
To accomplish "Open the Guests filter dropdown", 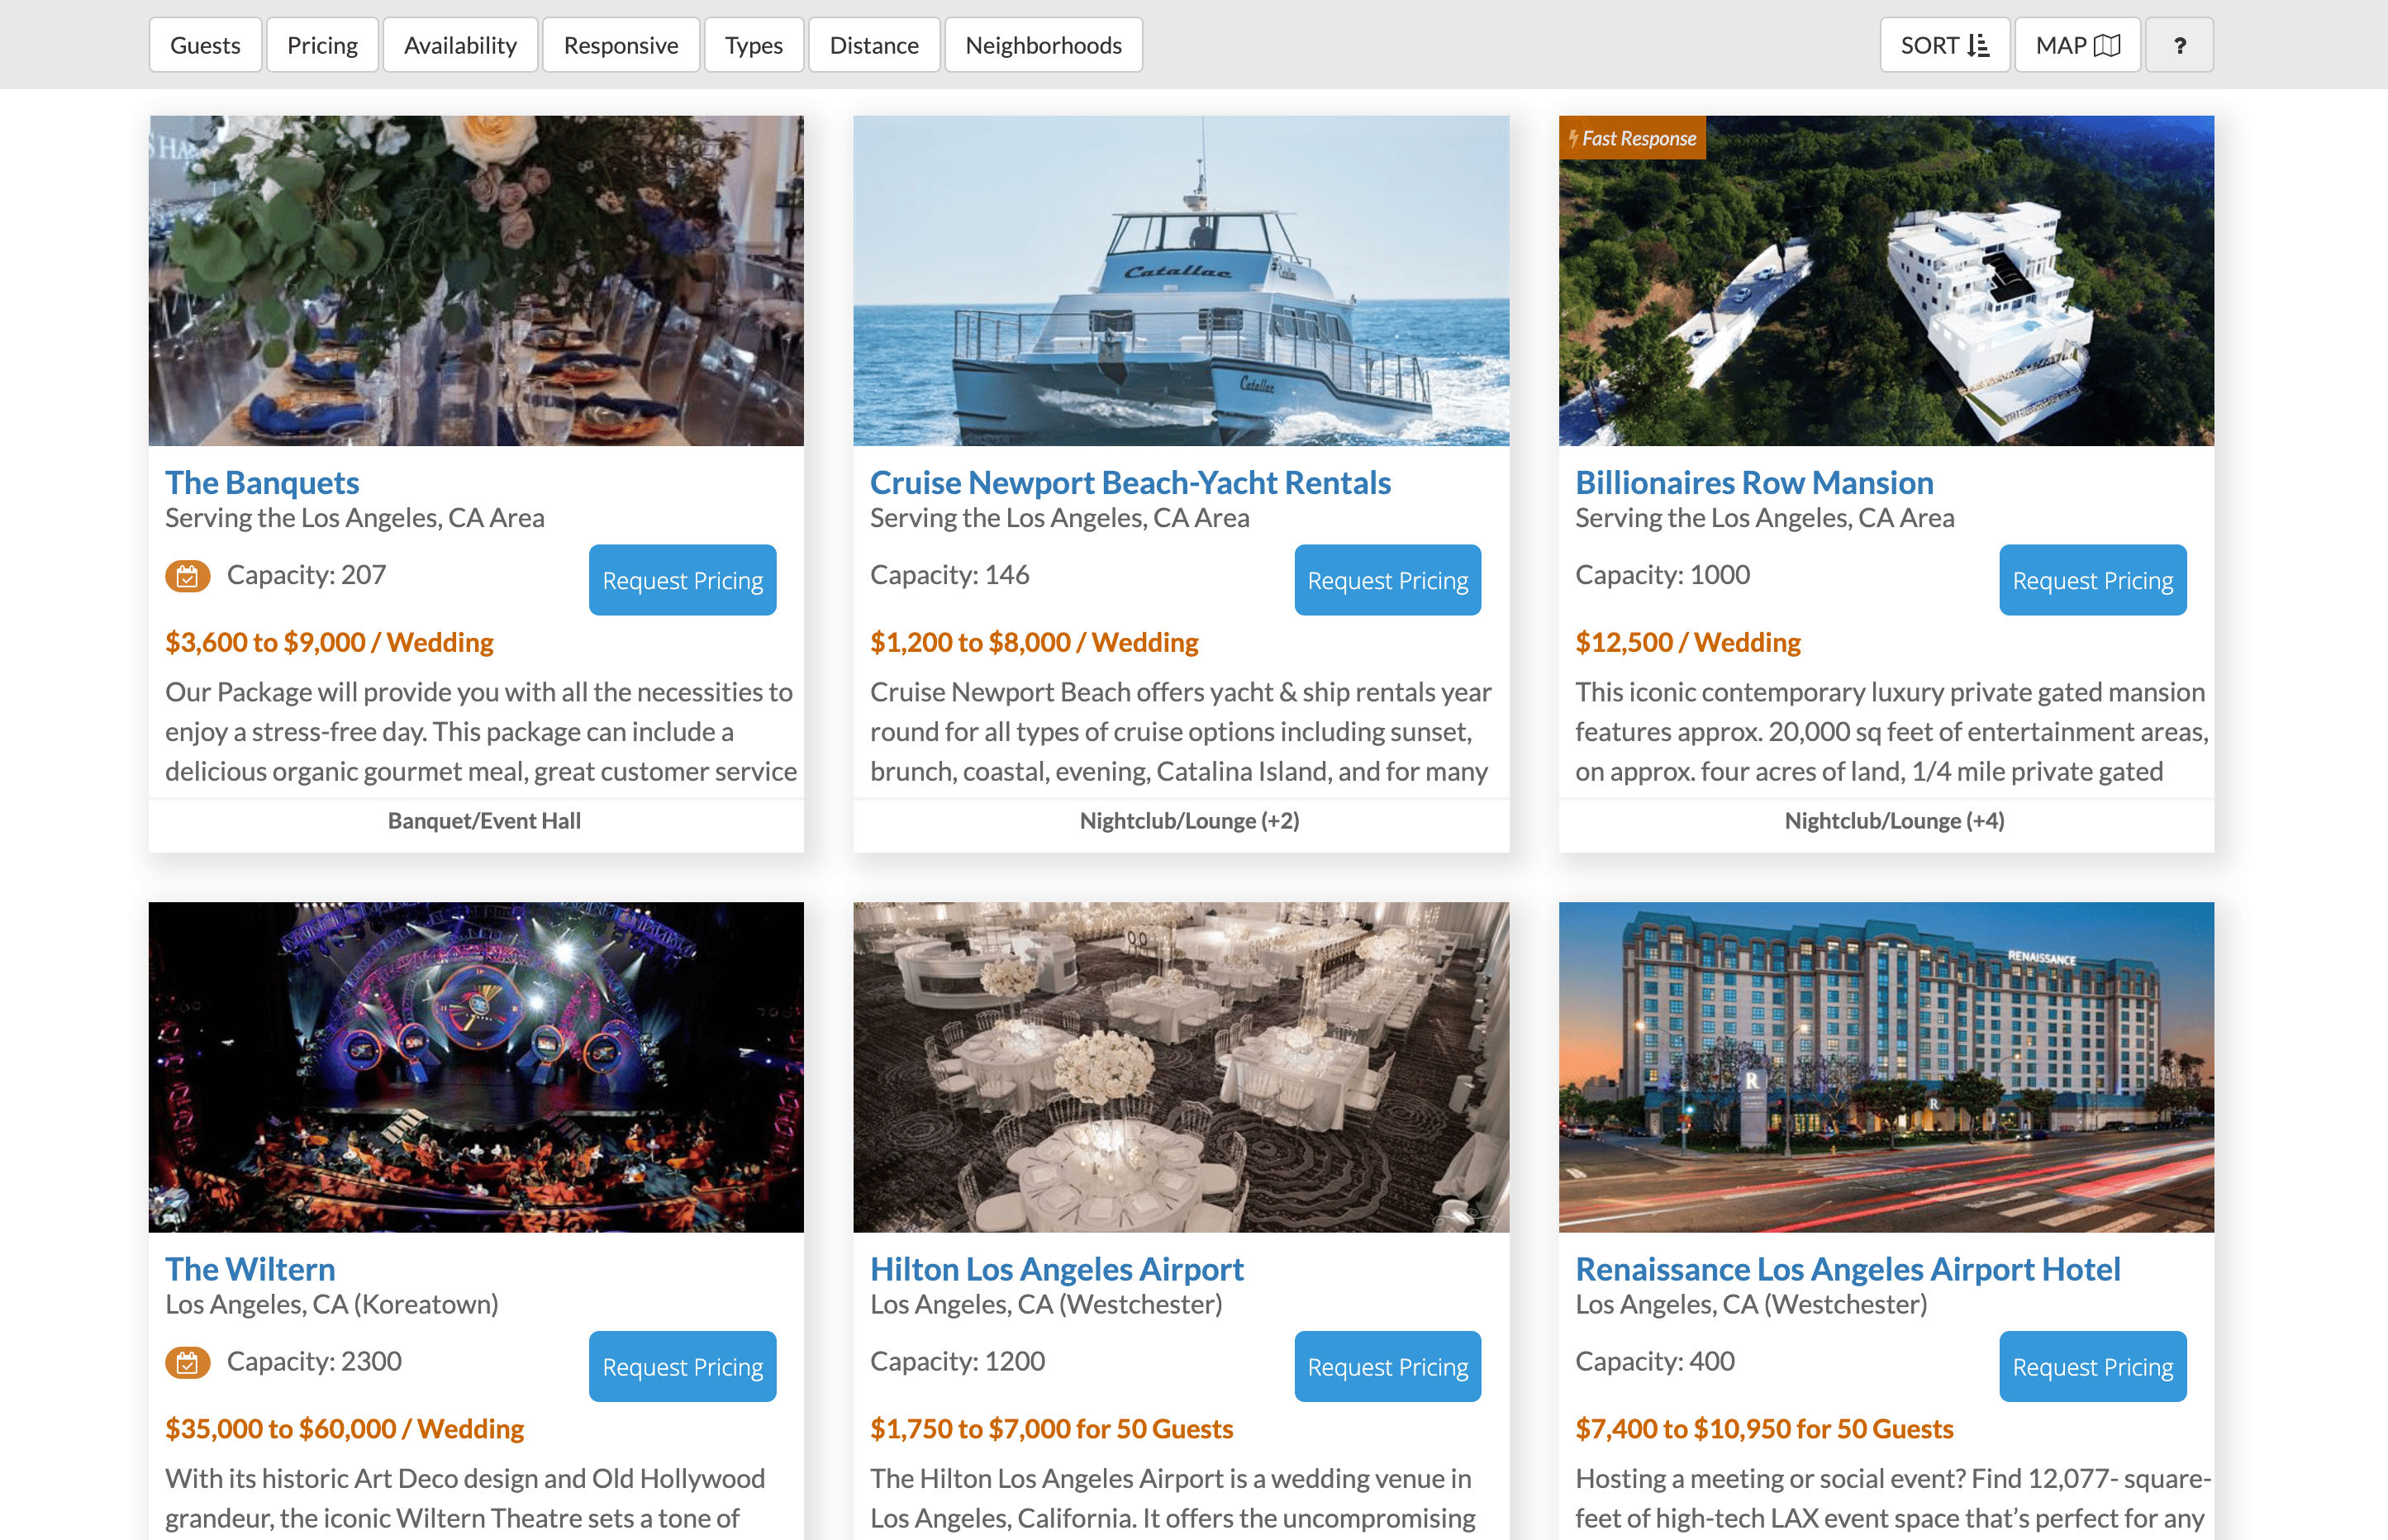I will 205,45.
